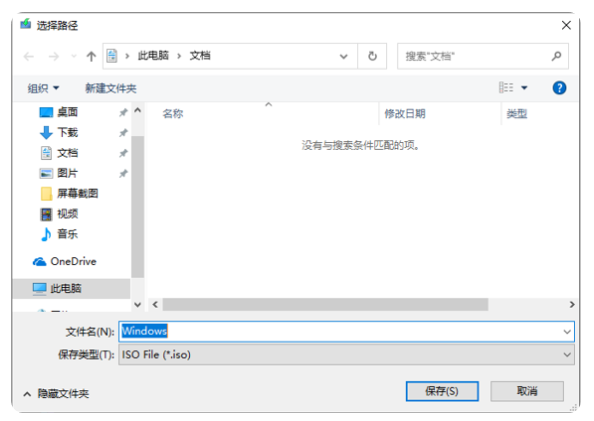Viewport: 594px width, 421px height.
Task: Open the 组织 menu
Action: click(x=43, y=88)
